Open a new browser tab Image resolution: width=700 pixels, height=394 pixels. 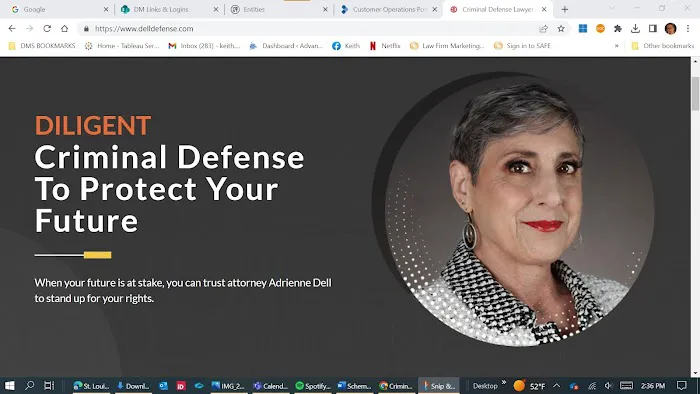[x=565, y=9]
